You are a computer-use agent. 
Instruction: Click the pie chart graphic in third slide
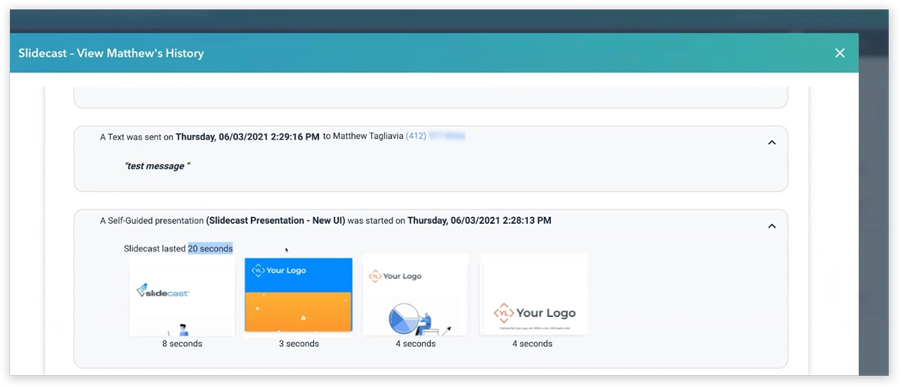pos(405,319)
